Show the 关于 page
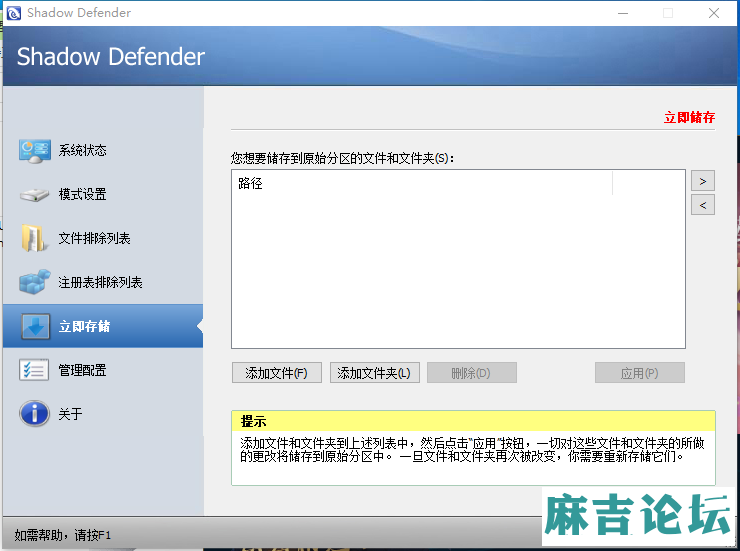740x551 pixels. point(103,414)
